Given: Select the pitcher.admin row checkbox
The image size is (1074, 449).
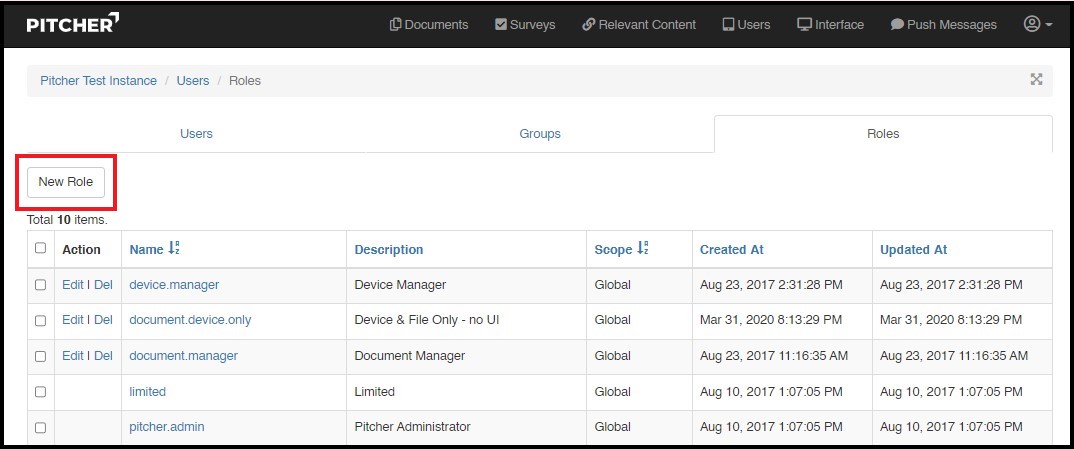Looking at the screenshot, I should pos(41,427).
